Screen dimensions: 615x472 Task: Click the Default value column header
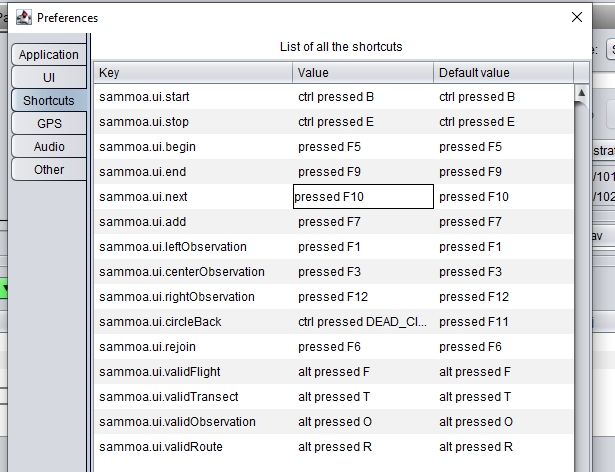(504, 73)
